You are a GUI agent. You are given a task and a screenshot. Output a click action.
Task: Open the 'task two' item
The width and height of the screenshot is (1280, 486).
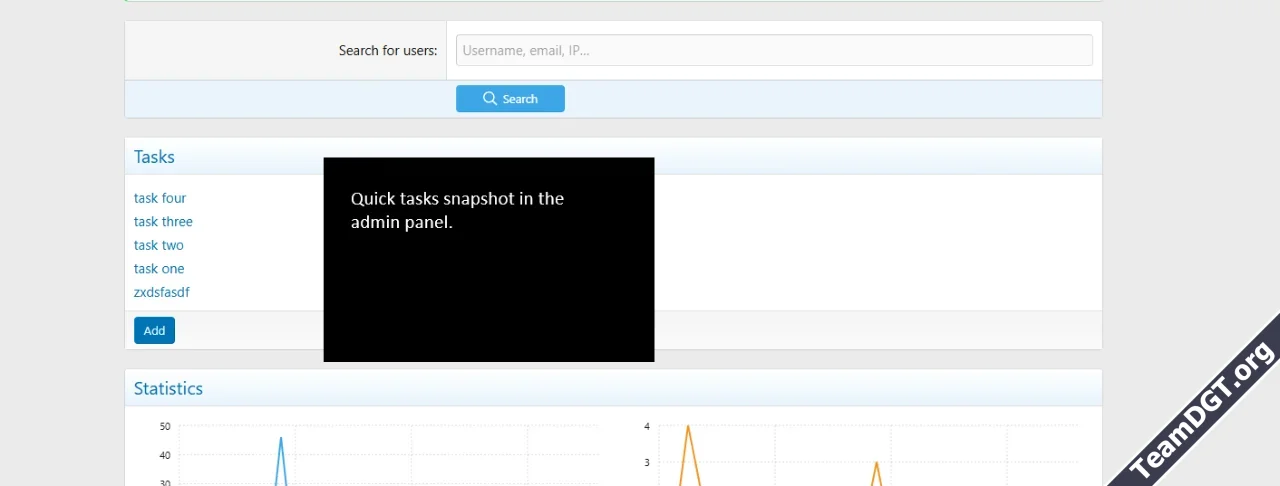(x=159, y=245)
